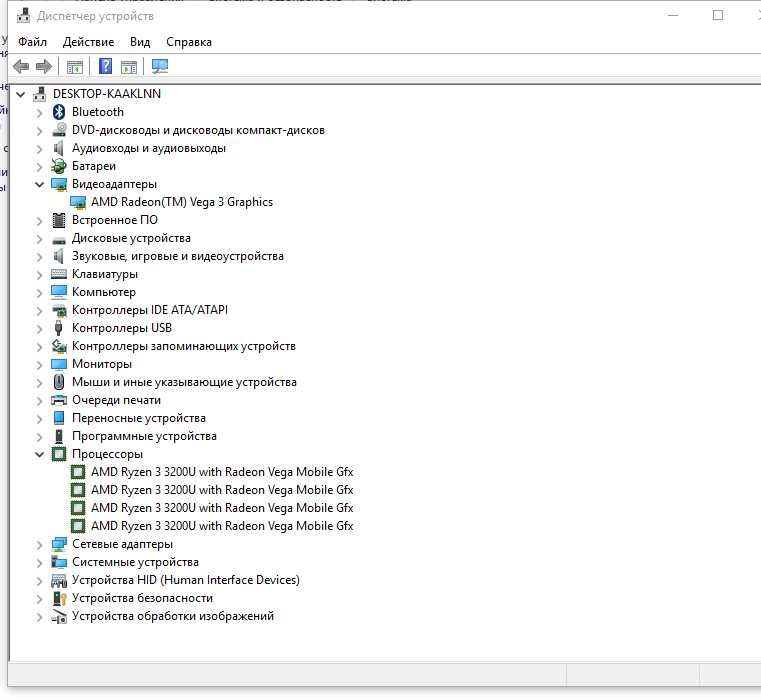Click the Back arrow toolbar icon
The width and height of the screenshot is (761, 700).
(21, 66)
